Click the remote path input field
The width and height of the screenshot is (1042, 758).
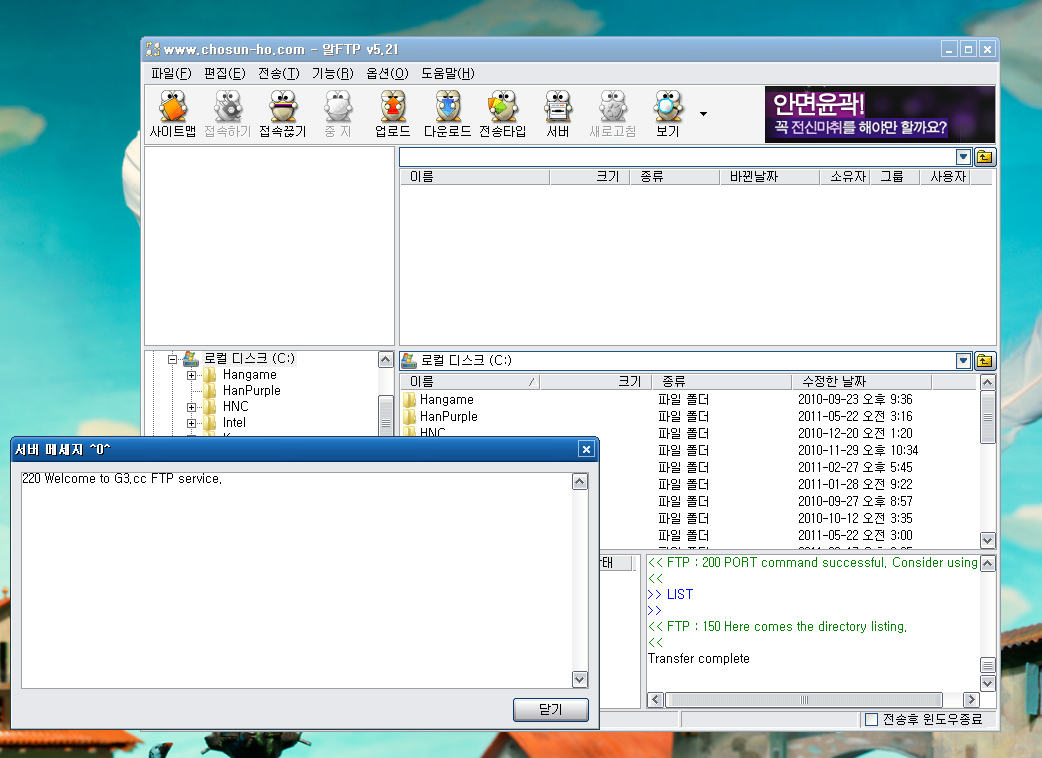pyautogui.click(x=677, y=157)
